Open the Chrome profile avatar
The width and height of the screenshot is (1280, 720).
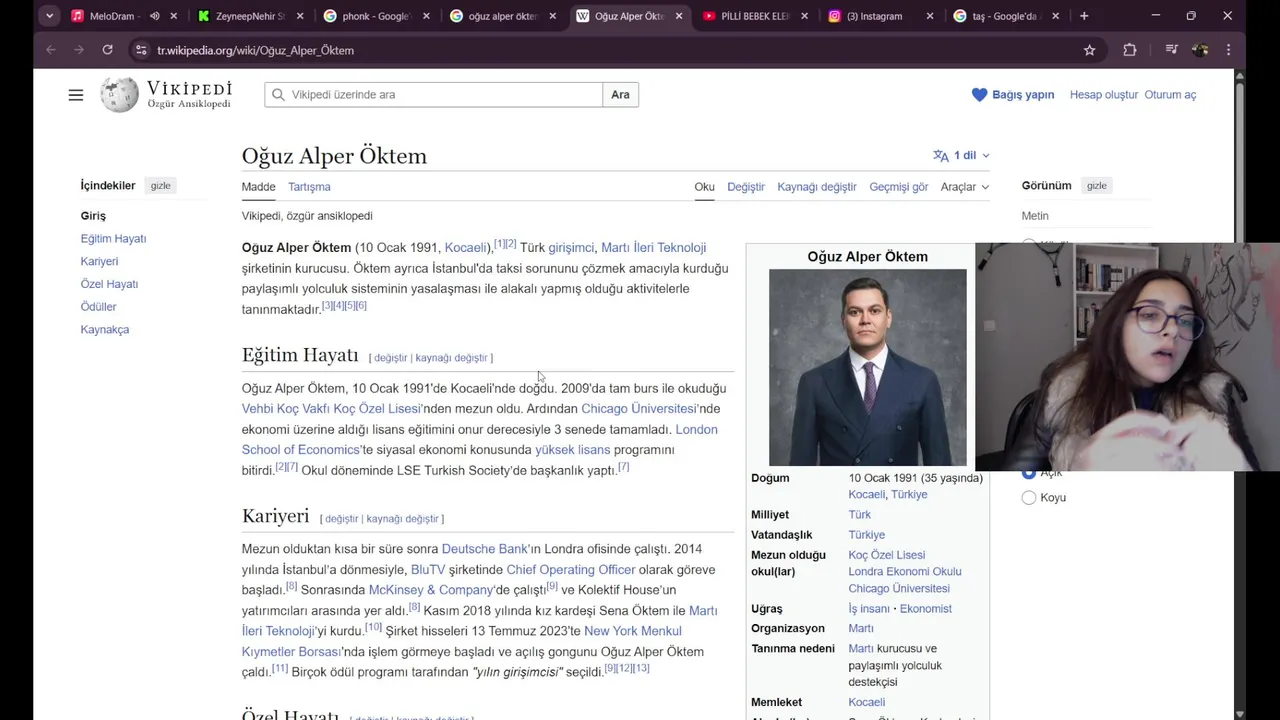coord(1200,50)
